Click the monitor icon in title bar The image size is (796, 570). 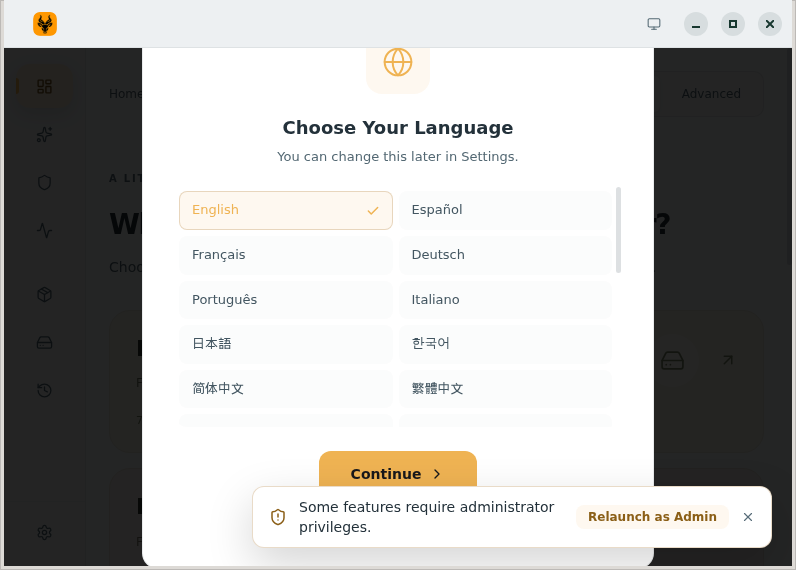pos(654,24)
